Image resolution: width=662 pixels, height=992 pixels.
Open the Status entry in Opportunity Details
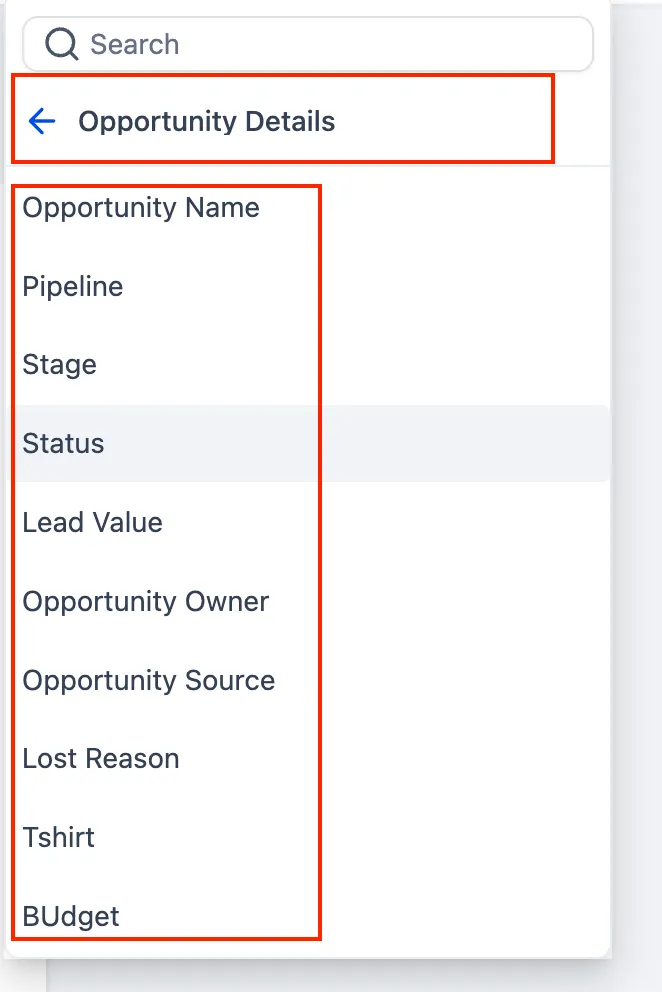coord(308,443)
